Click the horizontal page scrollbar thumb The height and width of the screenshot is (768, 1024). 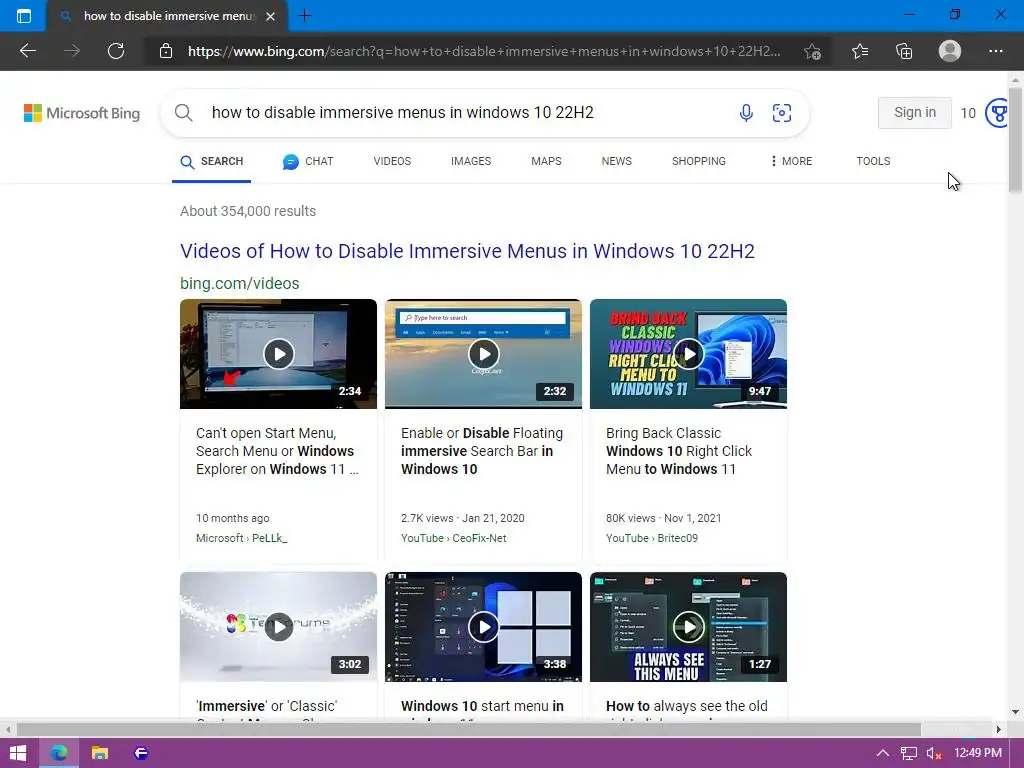469,729
